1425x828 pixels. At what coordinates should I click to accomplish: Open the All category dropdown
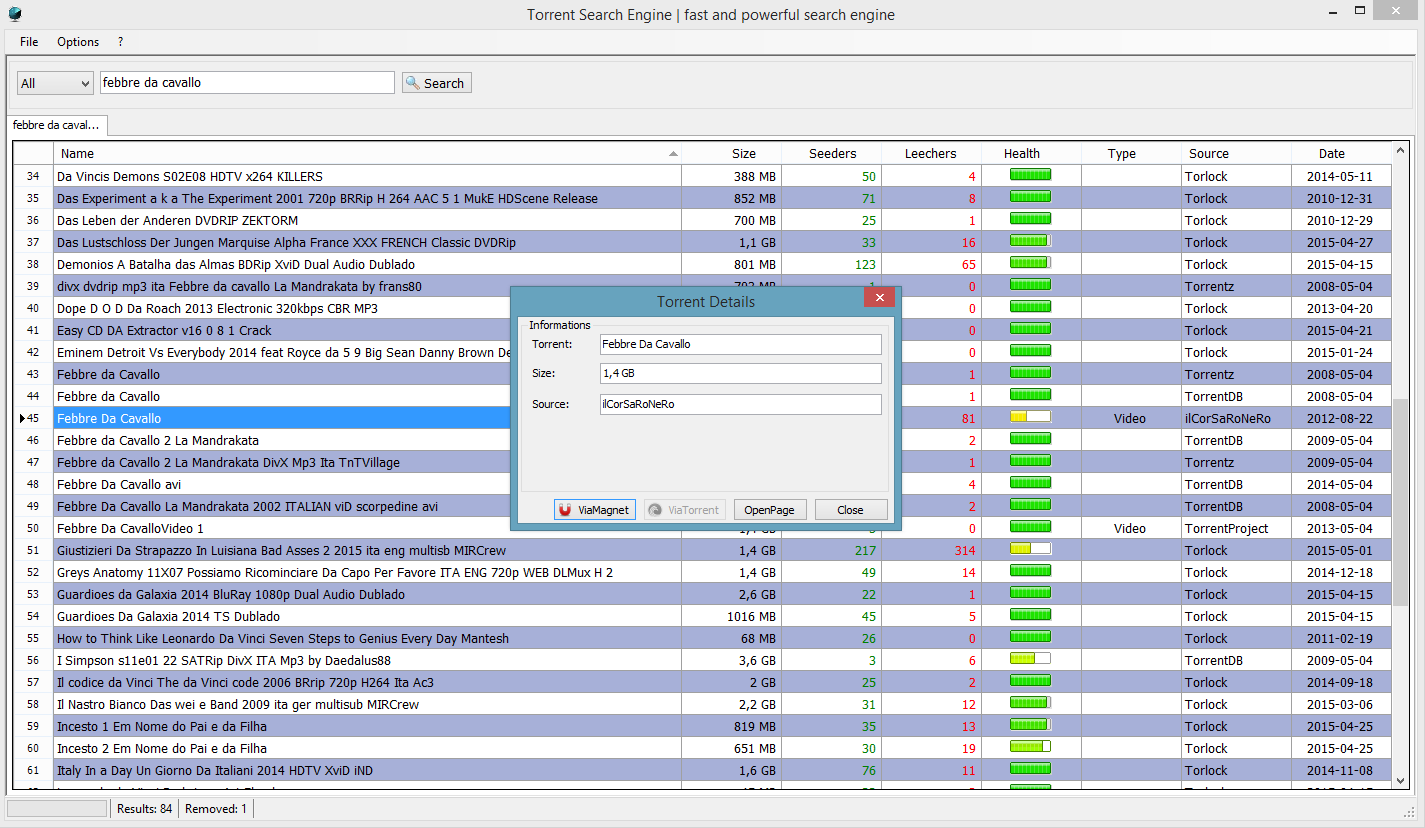[55, 83]
